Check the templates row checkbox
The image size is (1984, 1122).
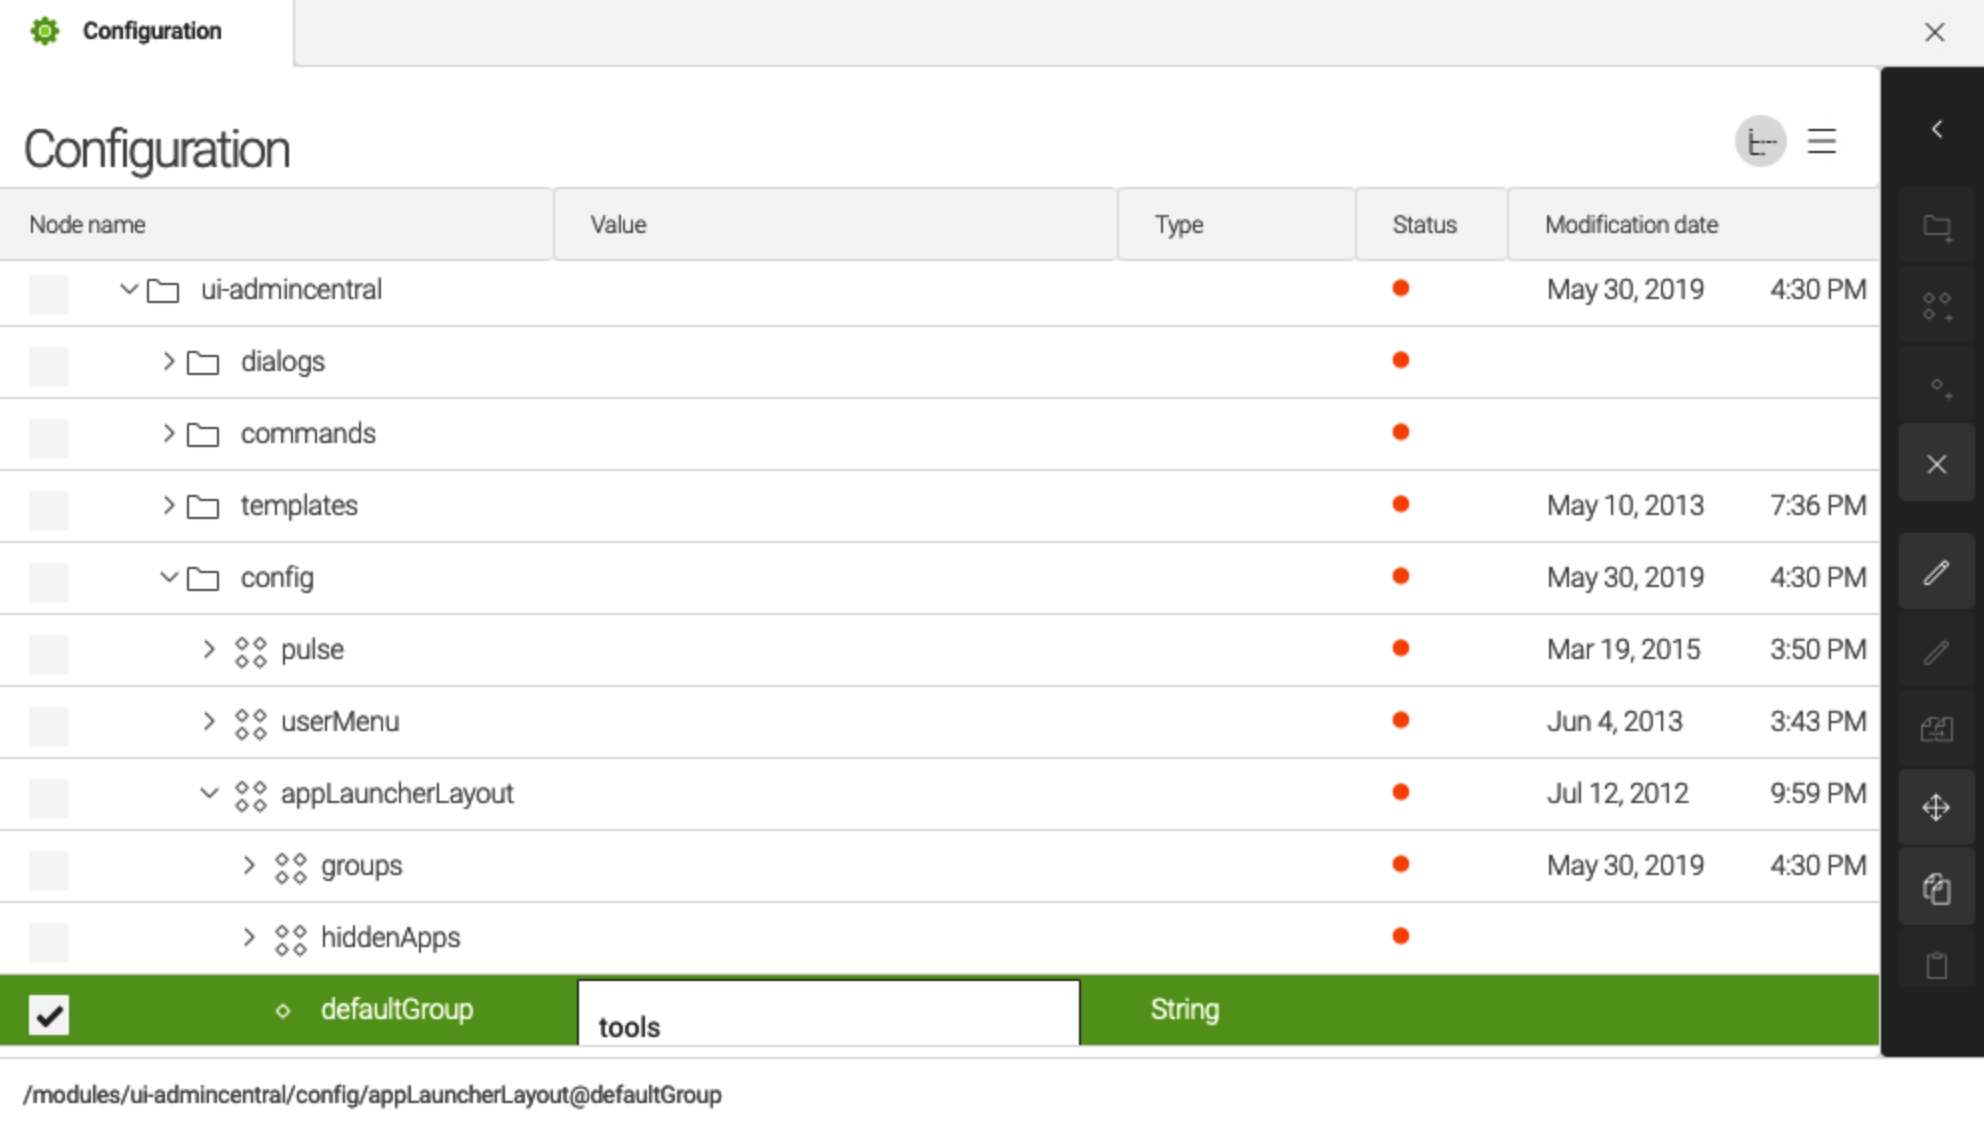coord(49,510)
